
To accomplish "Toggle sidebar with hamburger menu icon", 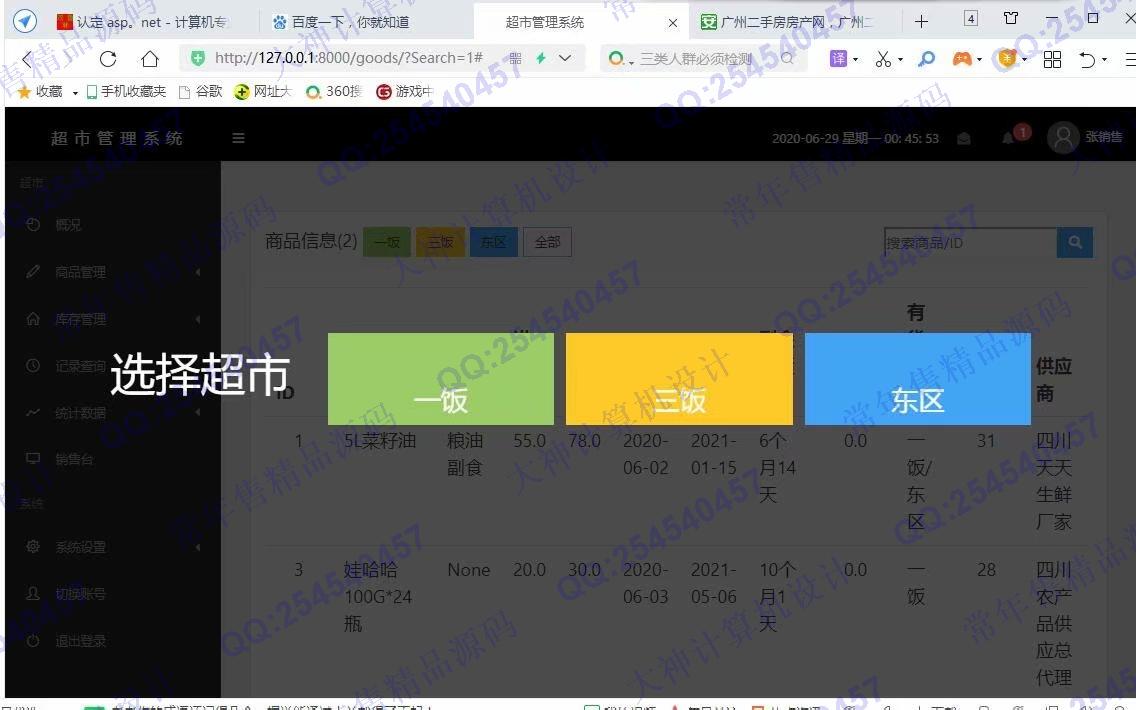I will point(238,138).
